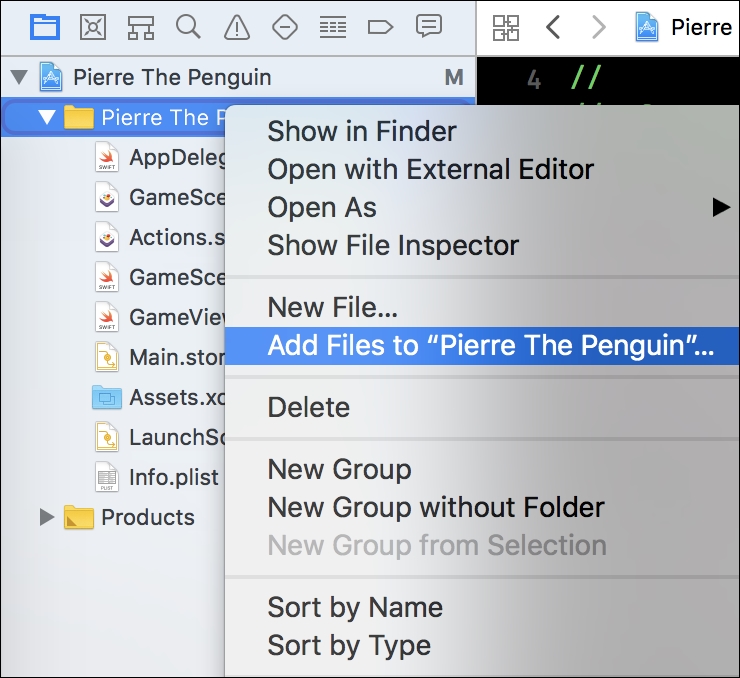Click the M source control status badge
The image size is (740, 678).
pyautogui.click(x=454, y=77)
